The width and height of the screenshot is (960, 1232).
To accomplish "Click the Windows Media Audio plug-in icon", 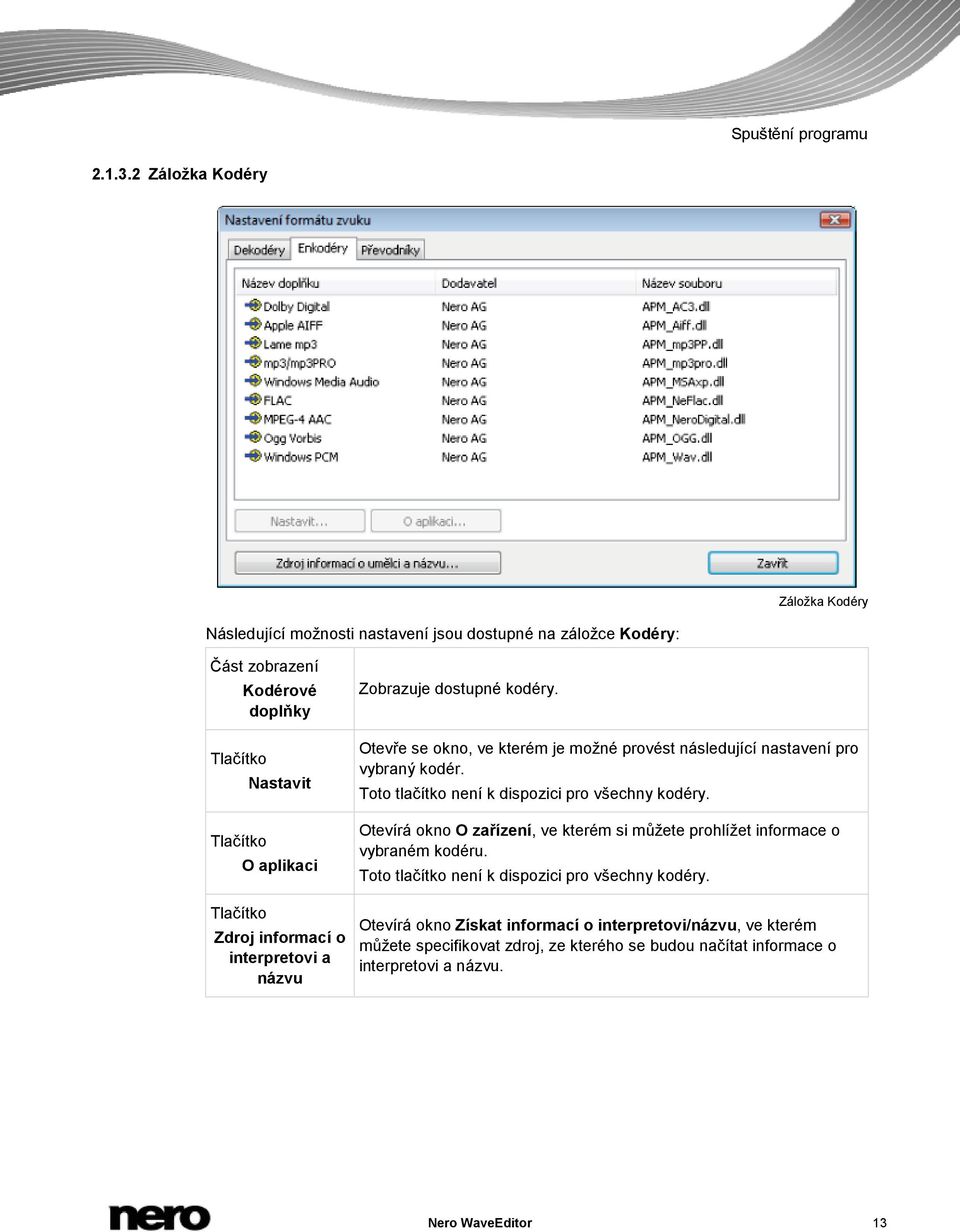I will (252, 381).
